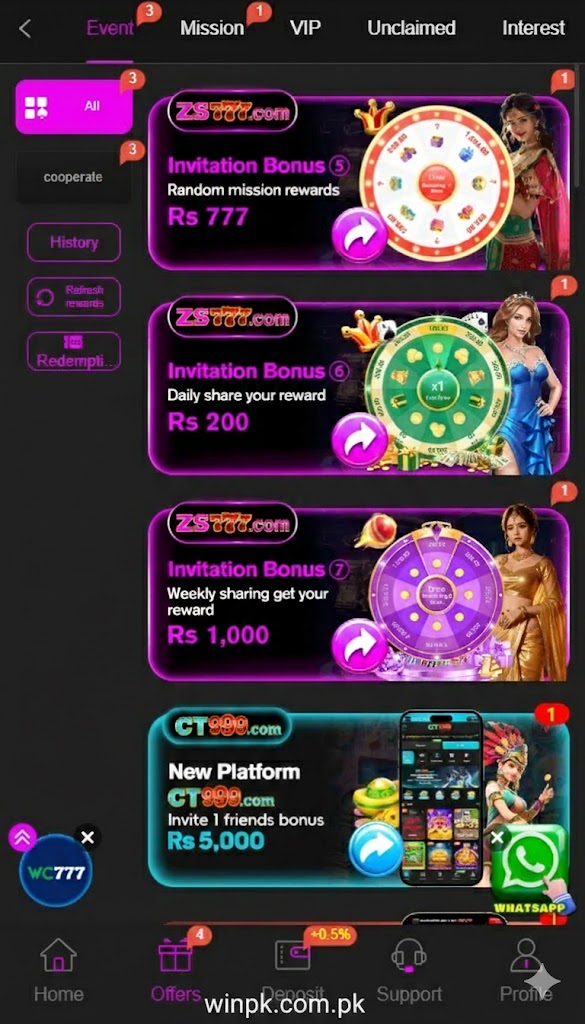585x1024 pixels.
Task: Dismiss the WC777 floating badge
Action: pos(88,837)
